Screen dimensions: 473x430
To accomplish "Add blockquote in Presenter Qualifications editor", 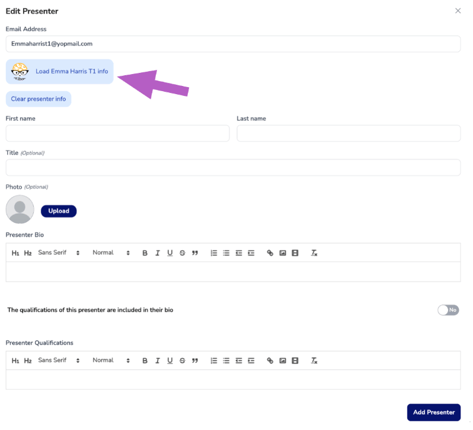I will (195, 361).
